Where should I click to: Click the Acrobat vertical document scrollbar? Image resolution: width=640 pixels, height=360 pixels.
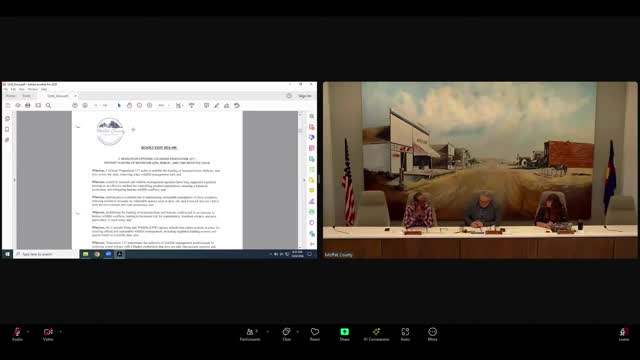[x=300, y=180]
